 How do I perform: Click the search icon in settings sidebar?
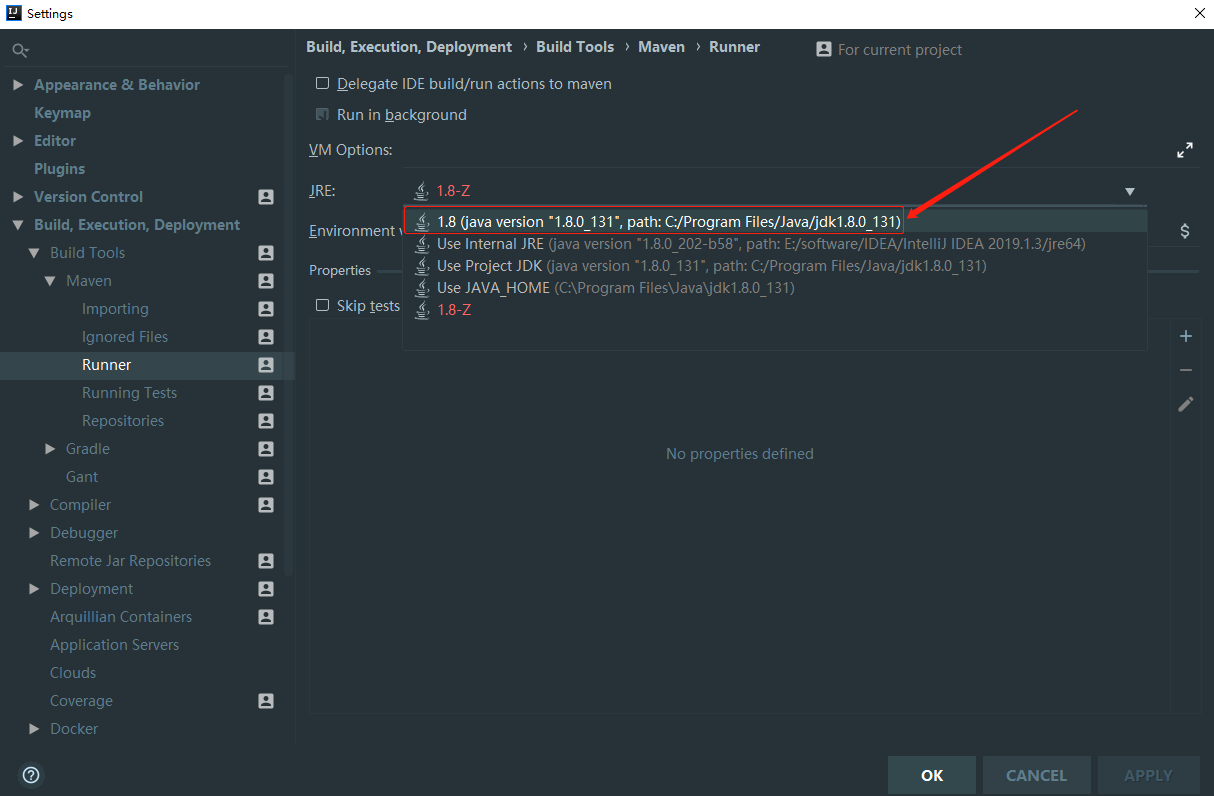click(x=20, y=50)
